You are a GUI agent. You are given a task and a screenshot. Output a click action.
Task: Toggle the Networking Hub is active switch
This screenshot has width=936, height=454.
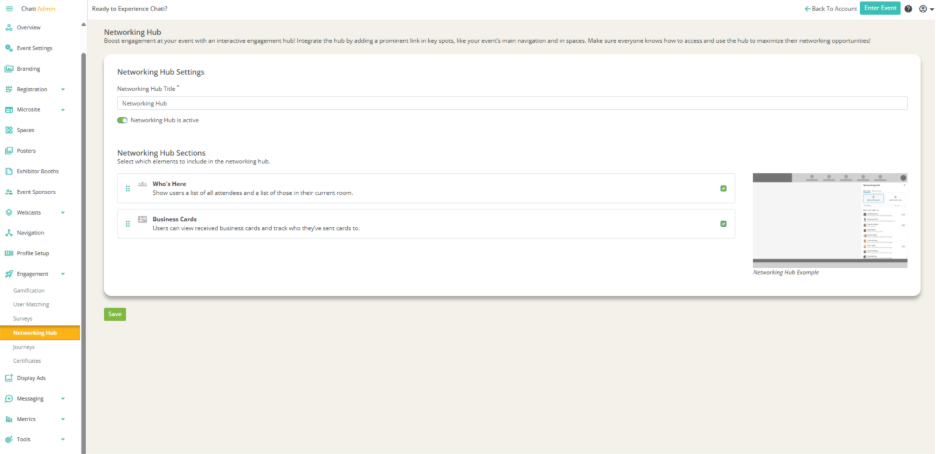tap(123, 120)
